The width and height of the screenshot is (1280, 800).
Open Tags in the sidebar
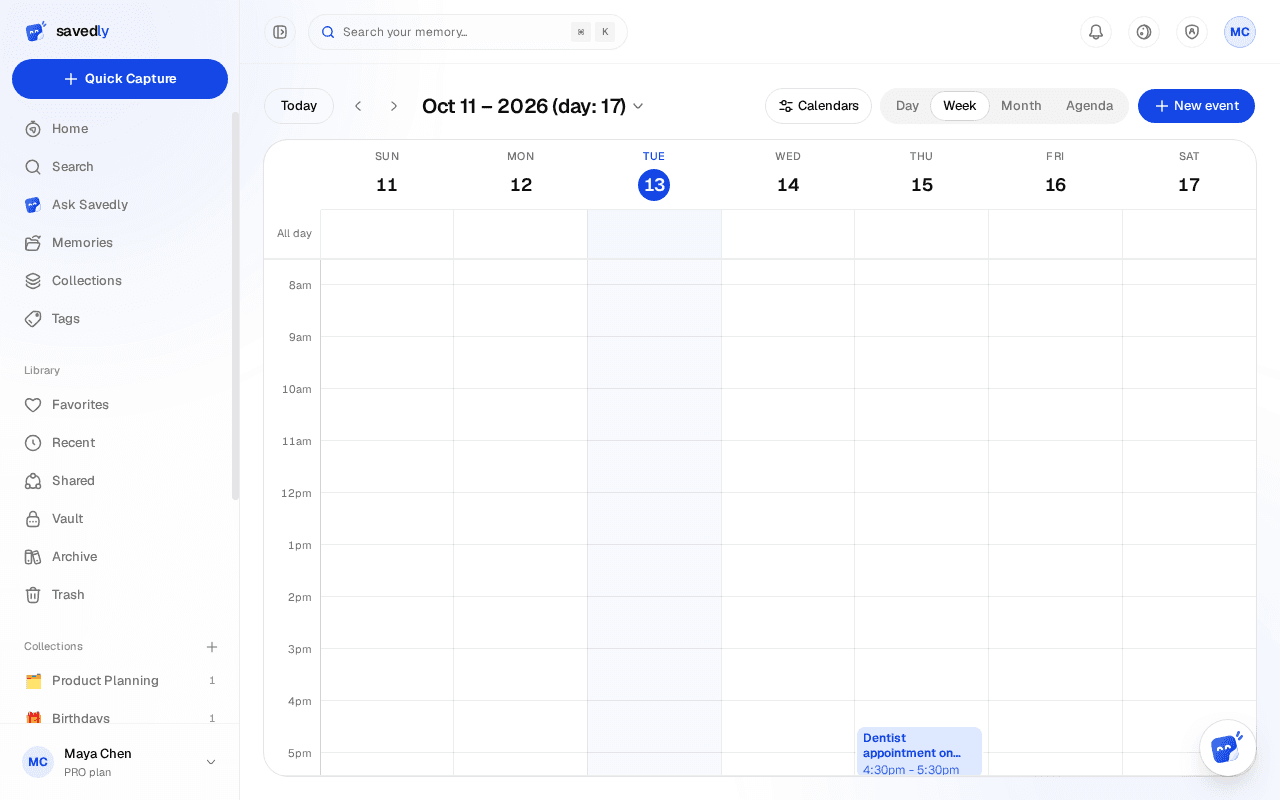[120, 319]
